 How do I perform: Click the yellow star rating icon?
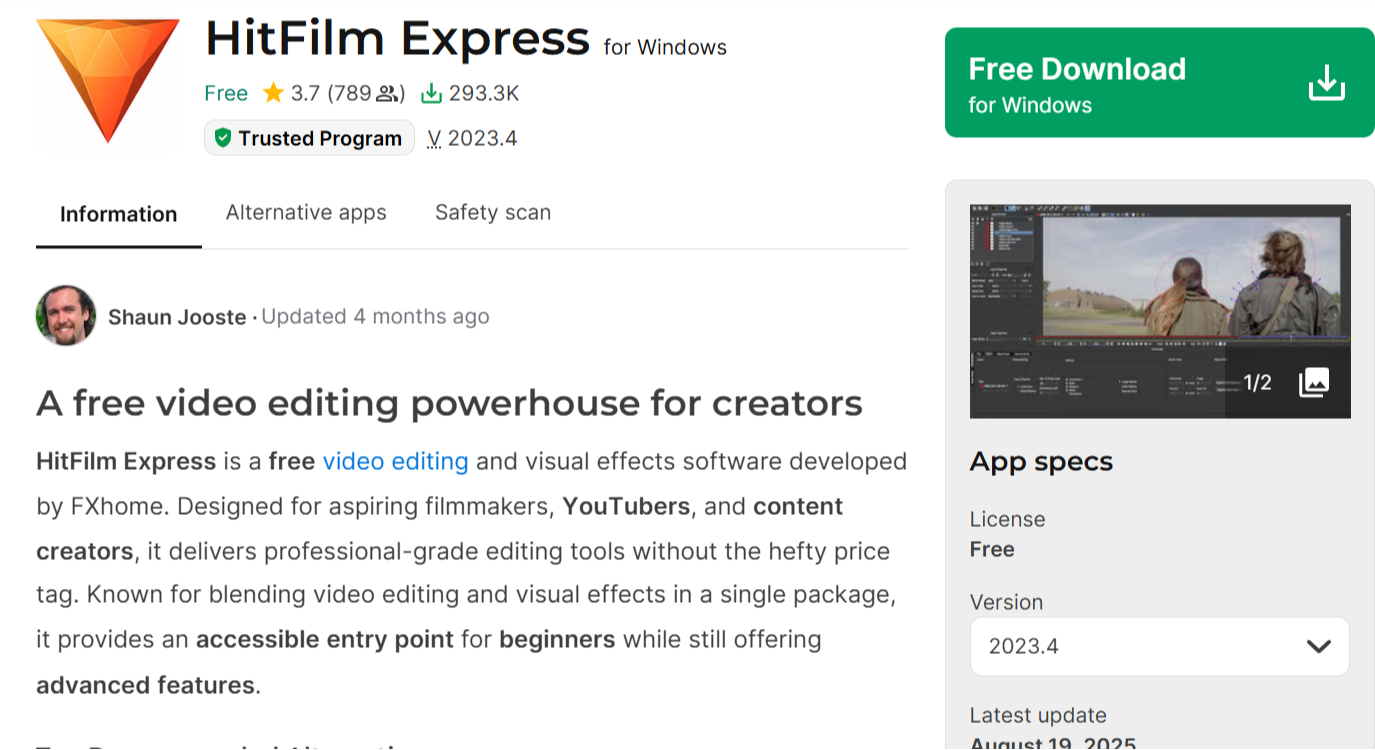point(273,93)
